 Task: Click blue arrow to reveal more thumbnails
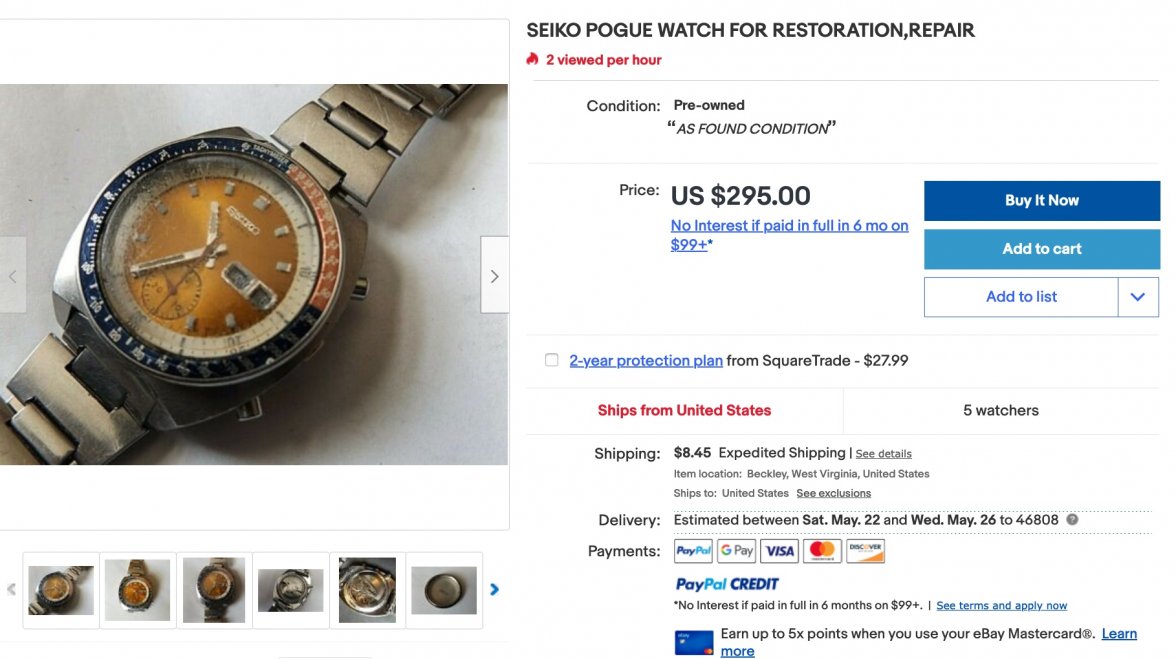pos(494,590)
